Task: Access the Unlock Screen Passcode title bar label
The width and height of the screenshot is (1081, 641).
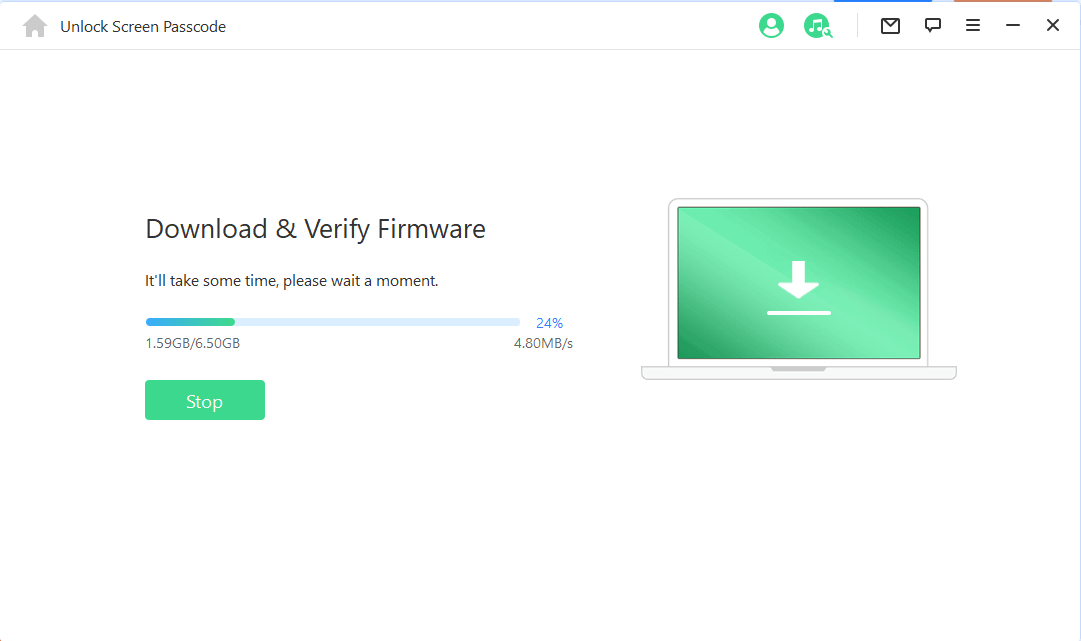Action: click(143, 26)
